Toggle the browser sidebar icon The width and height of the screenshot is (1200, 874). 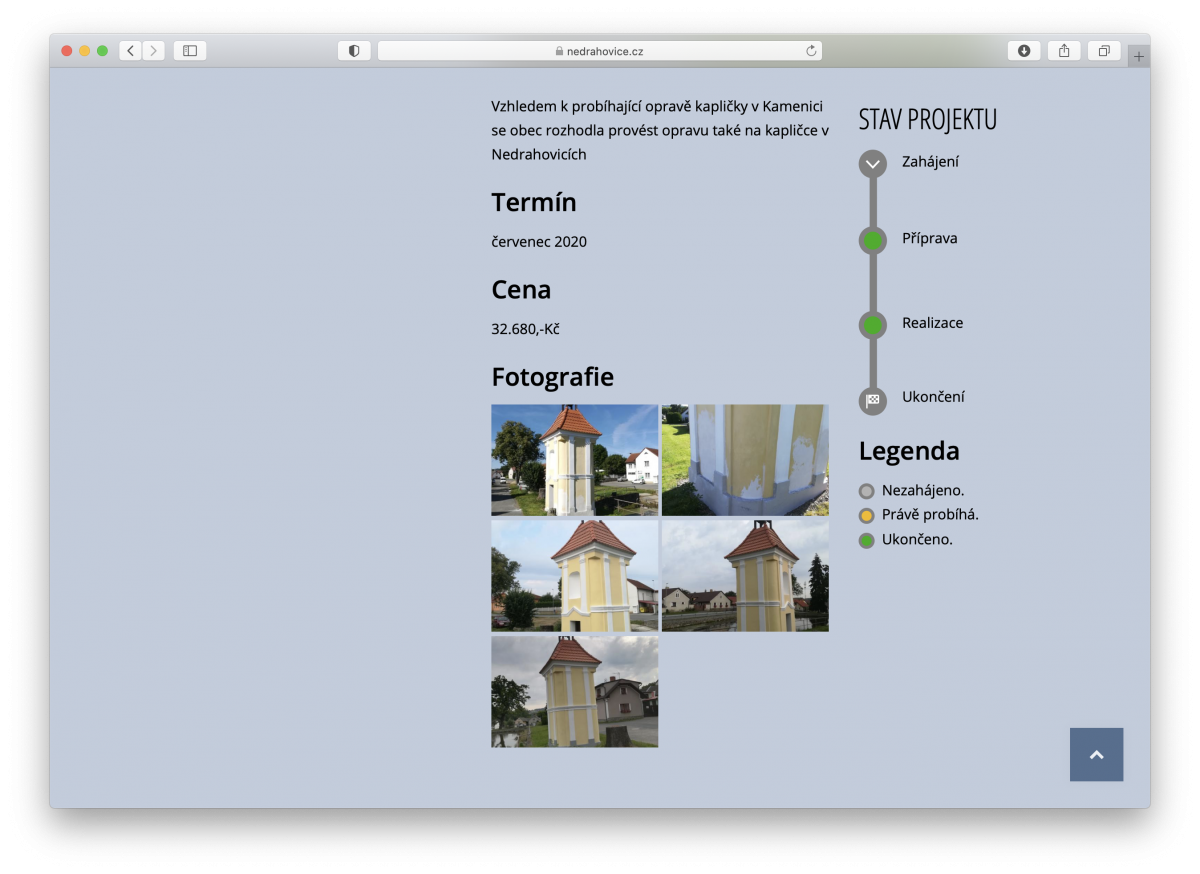point(189,50)
